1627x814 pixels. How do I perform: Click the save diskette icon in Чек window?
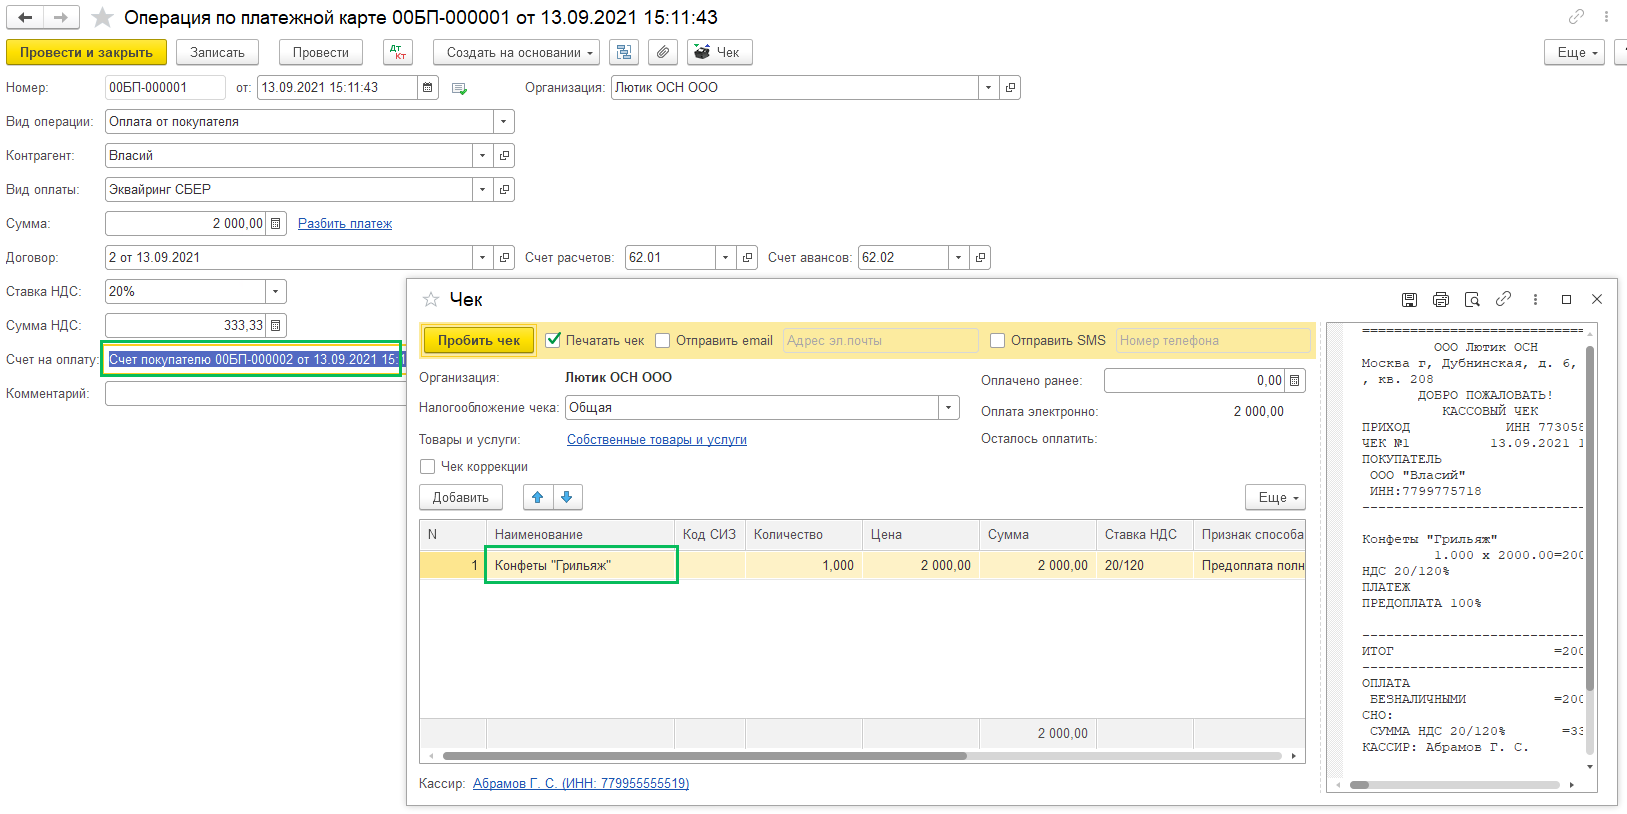(x=1409, y=300)
